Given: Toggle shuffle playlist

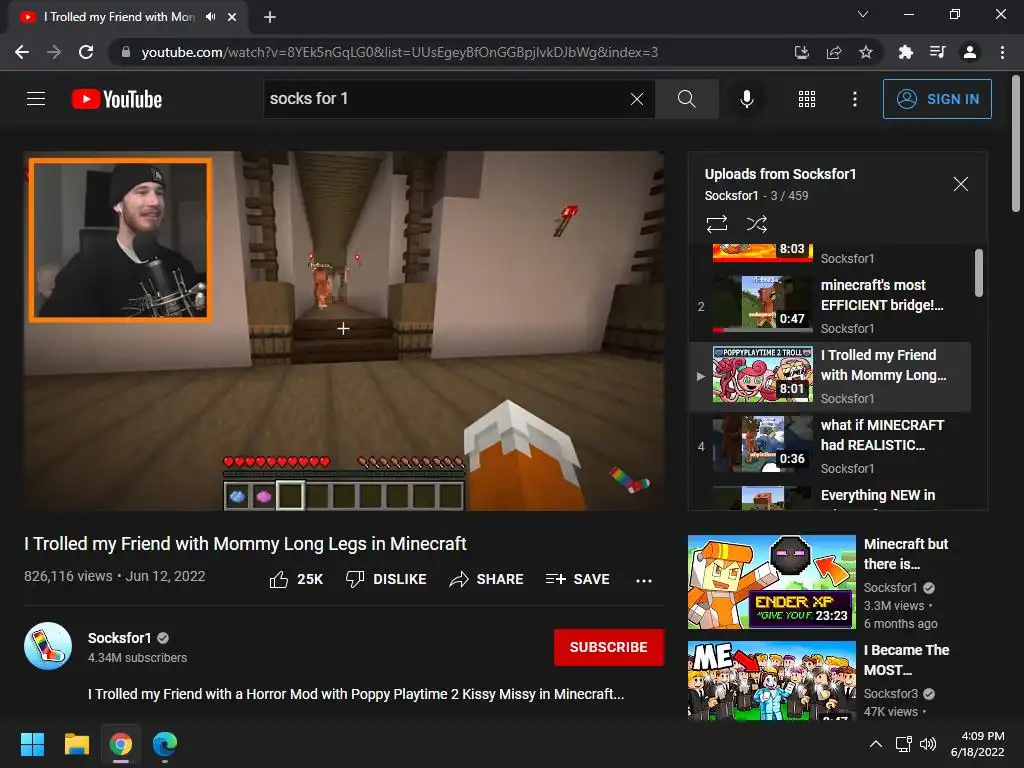Looking at the screenshot, I should point(756,224).
